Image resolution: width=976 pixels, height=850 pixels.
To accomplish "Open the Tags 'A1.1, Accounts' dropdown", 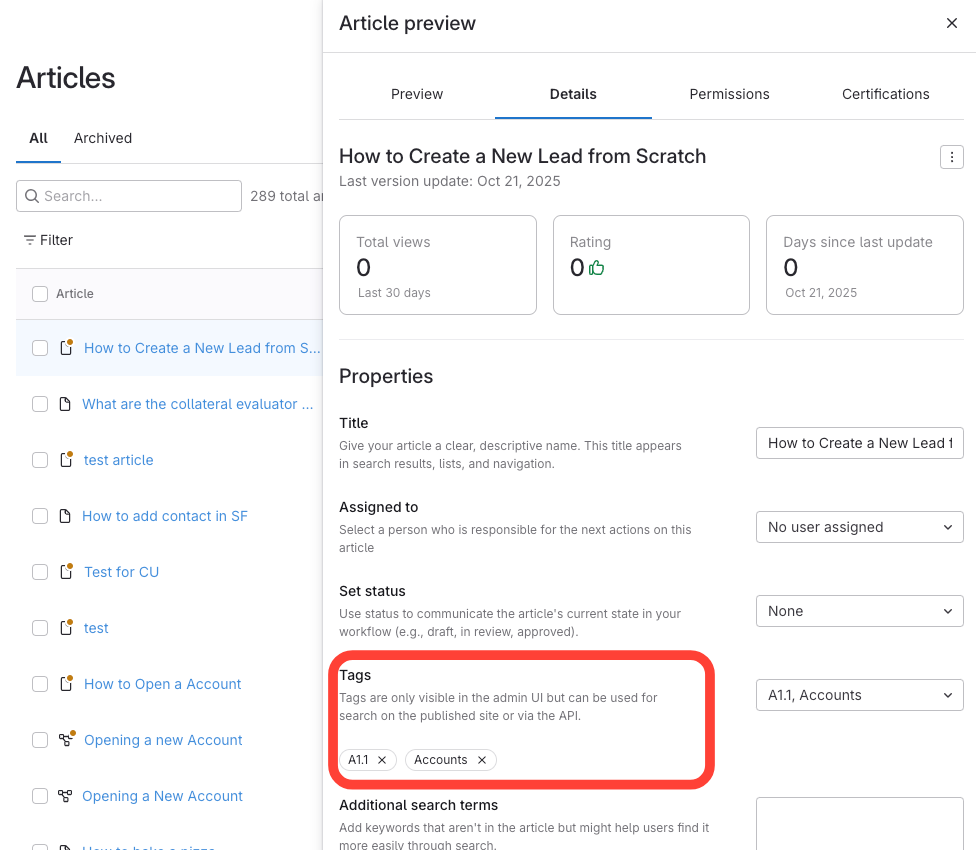I will [860, 695].
